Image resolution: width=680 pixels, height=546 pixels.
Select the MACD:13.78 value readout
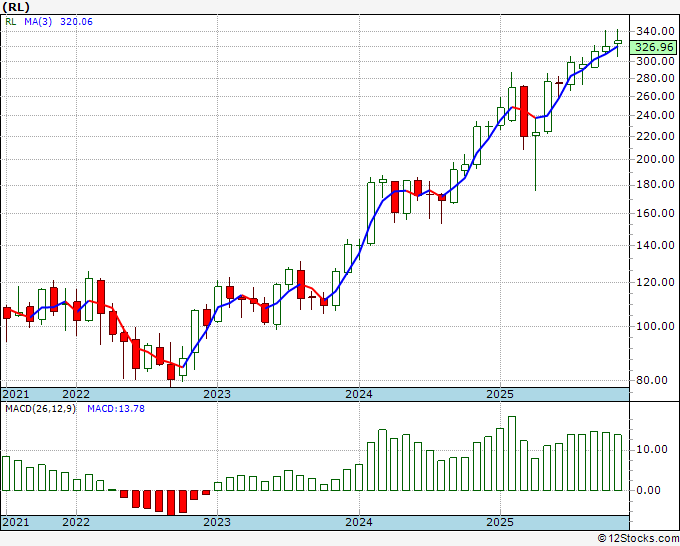[x=116, y=409]
